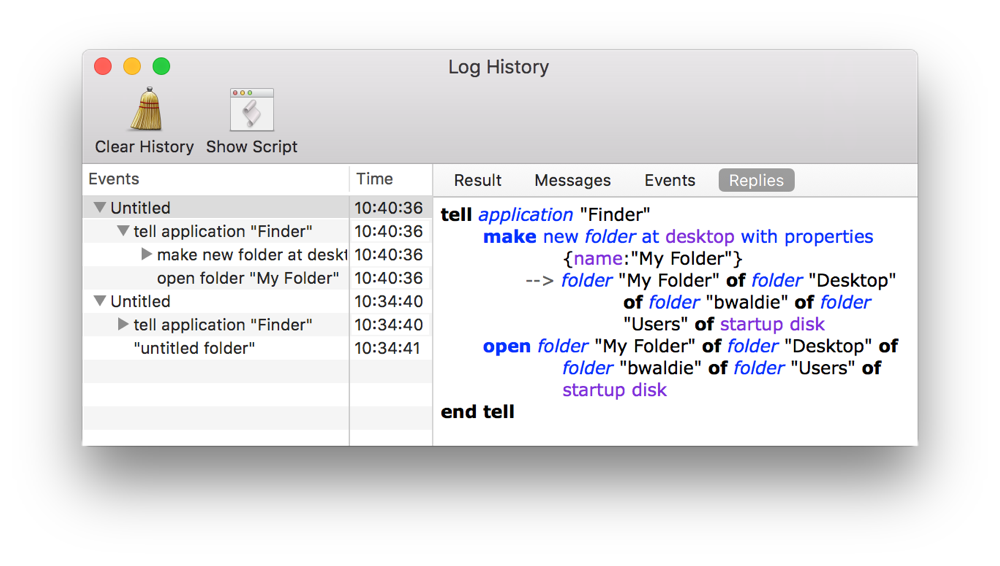Close the Log History window with the red button

[103, 66]
